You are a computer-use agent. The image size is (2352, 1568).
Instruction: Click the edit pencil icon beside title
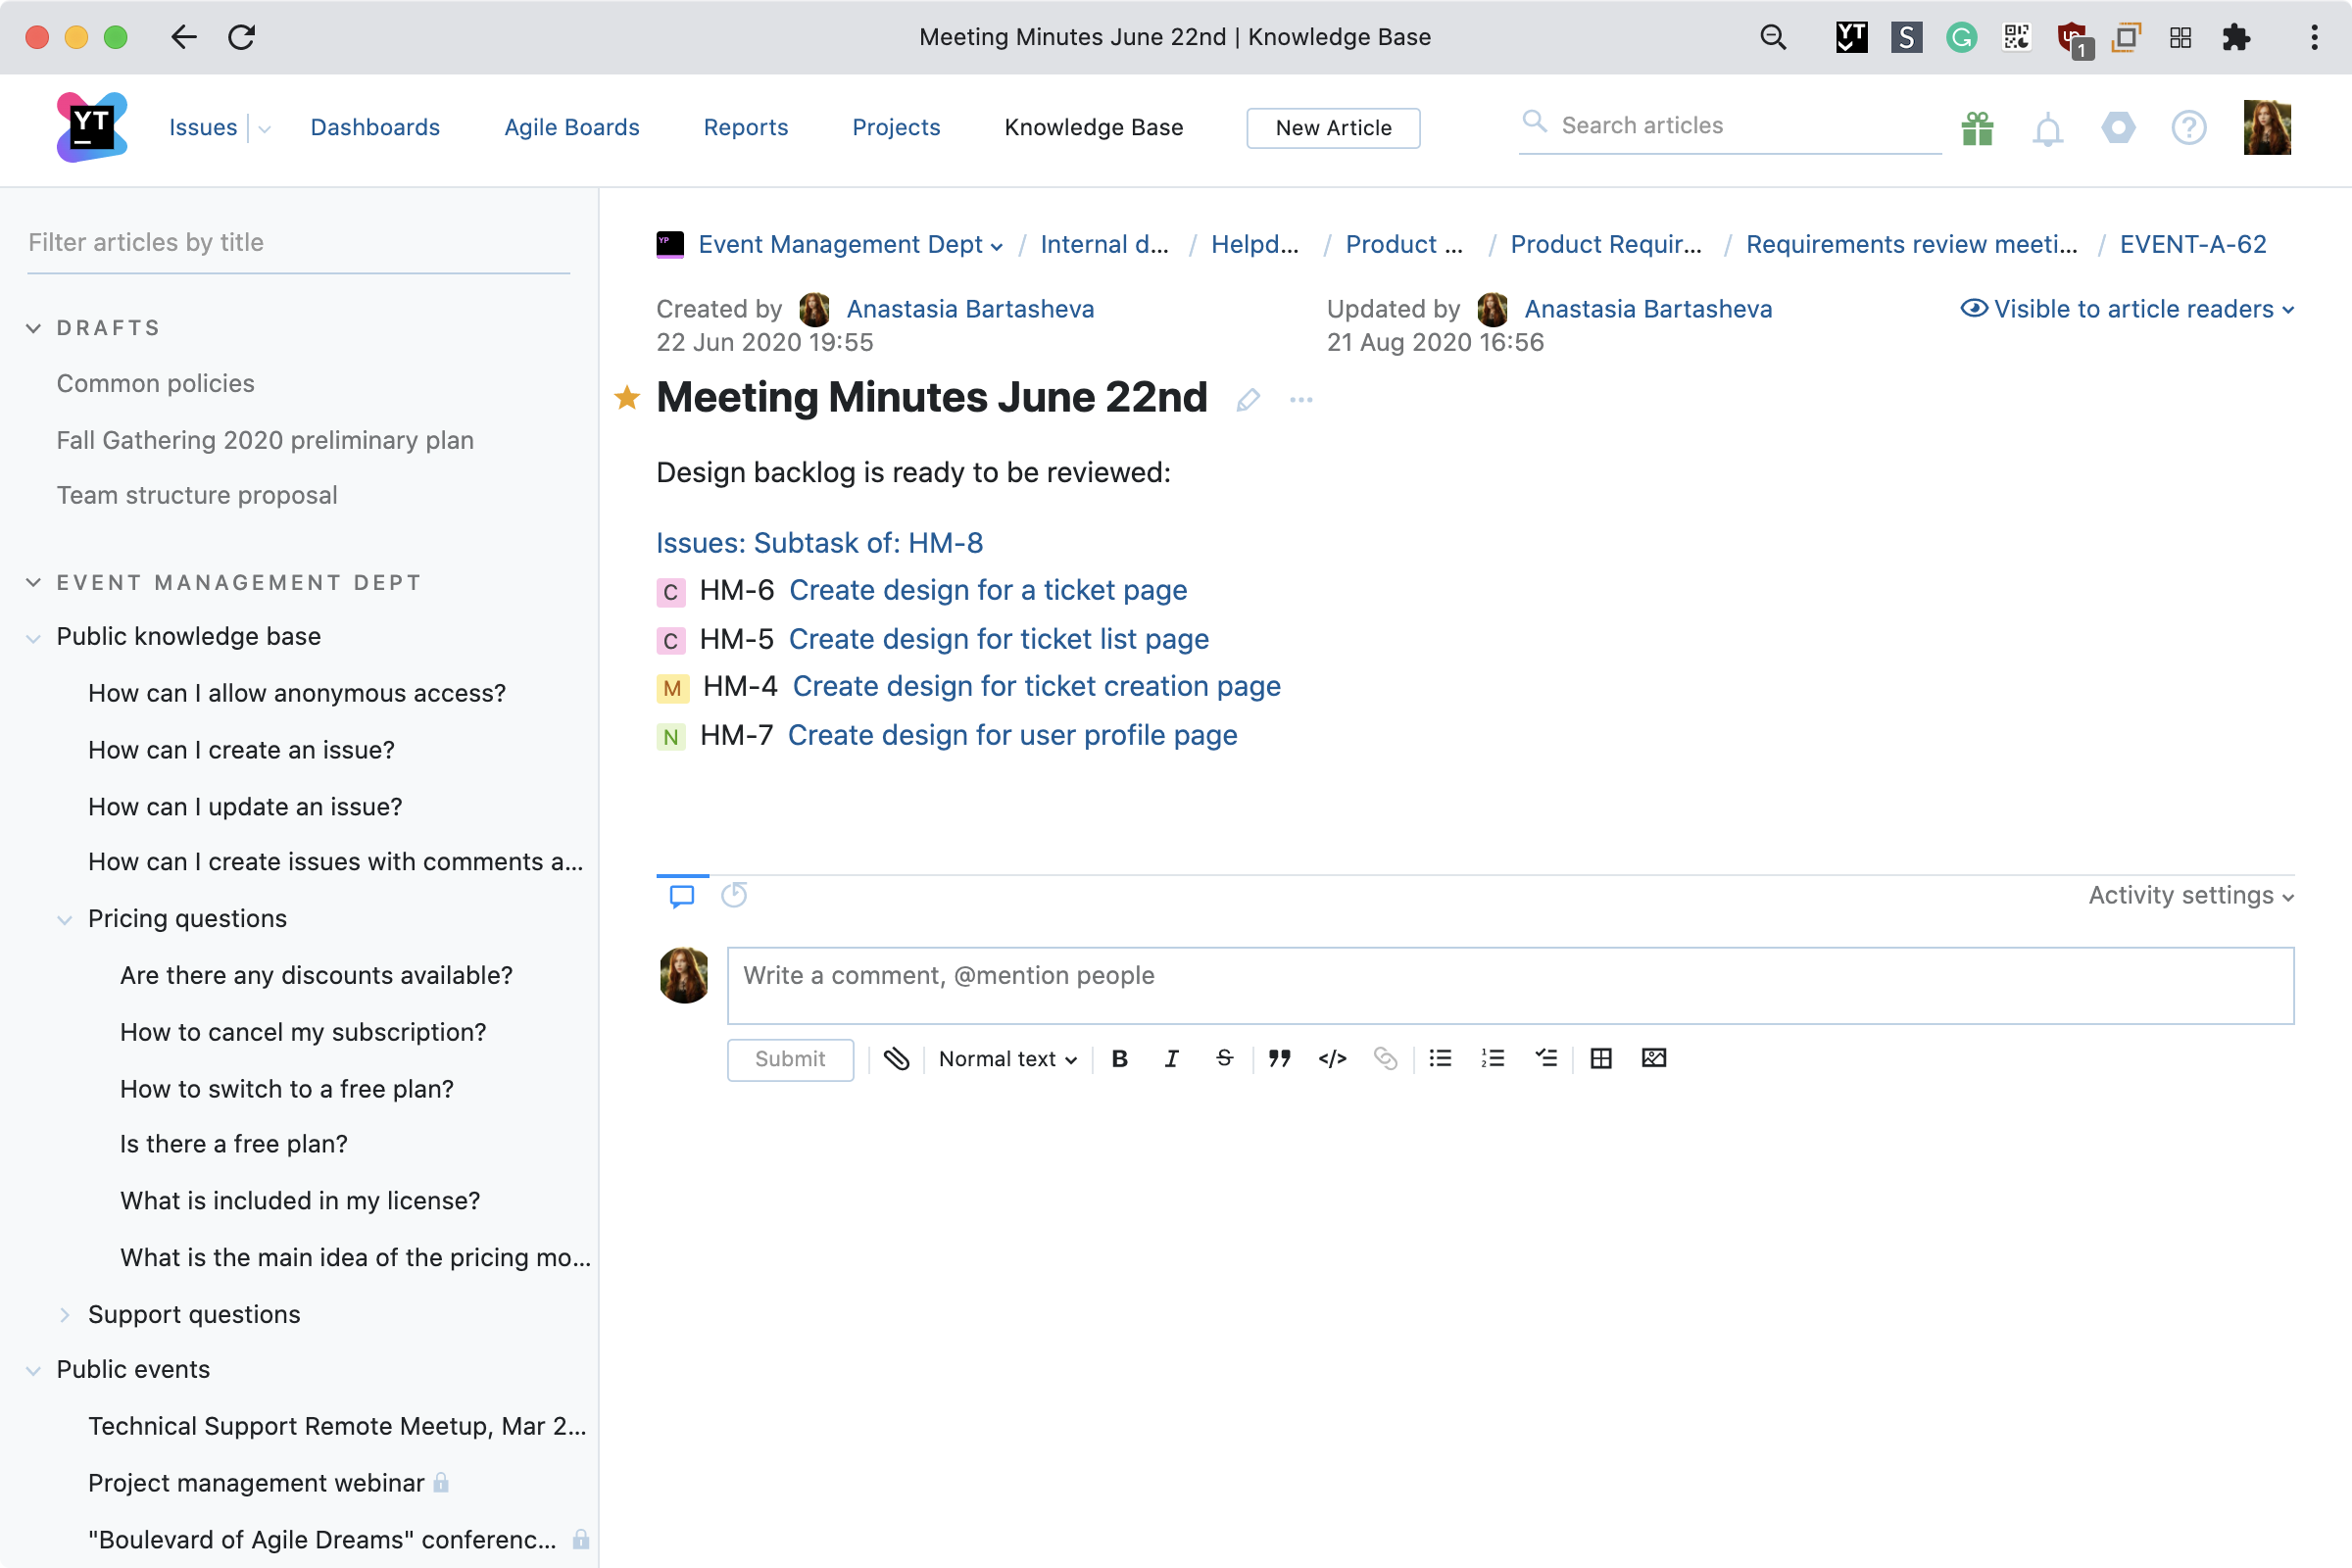[1247, 400]
